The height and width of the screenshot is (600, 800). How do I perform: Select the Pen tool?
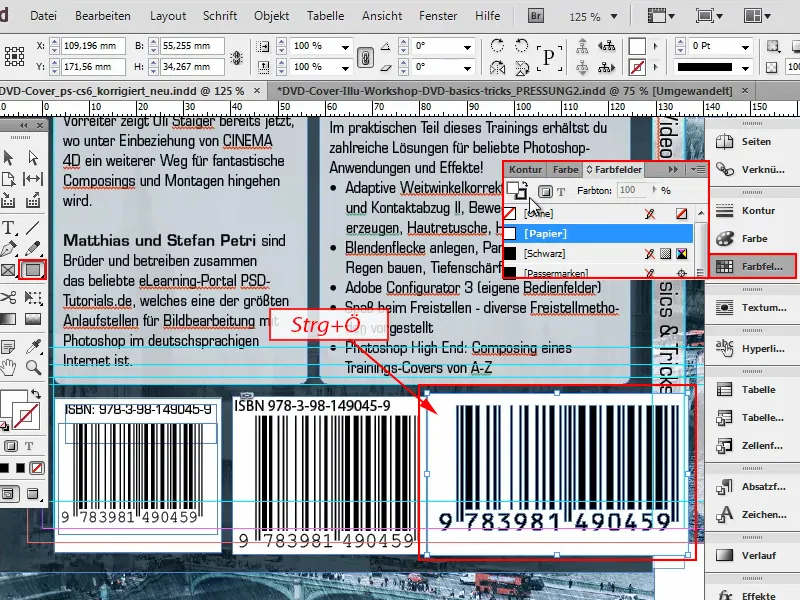tap(8, 249)
